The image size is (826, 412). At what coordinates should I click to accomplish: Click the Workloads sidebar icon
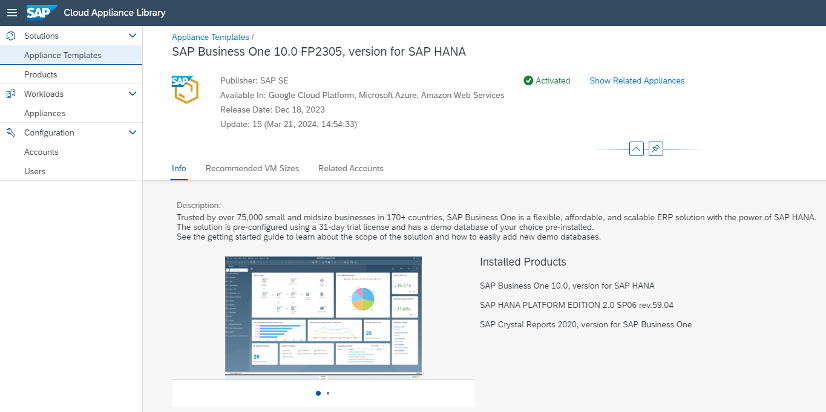coord(11,94)
